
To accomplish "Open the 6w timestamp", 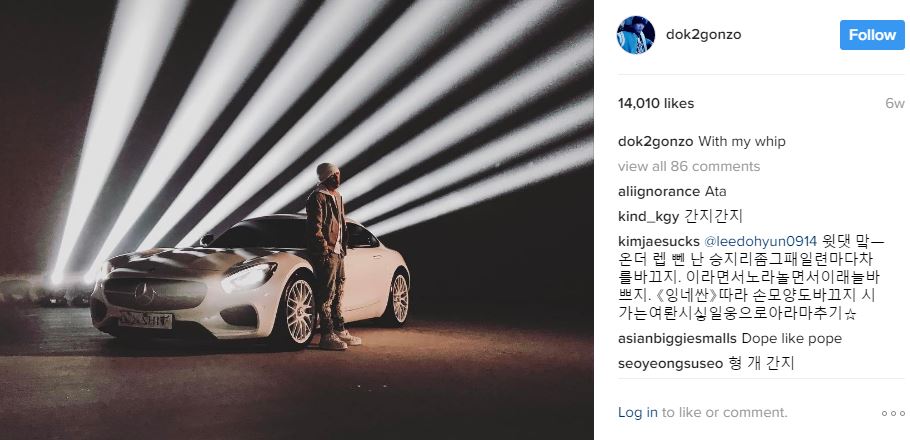I will pos(895,103).
